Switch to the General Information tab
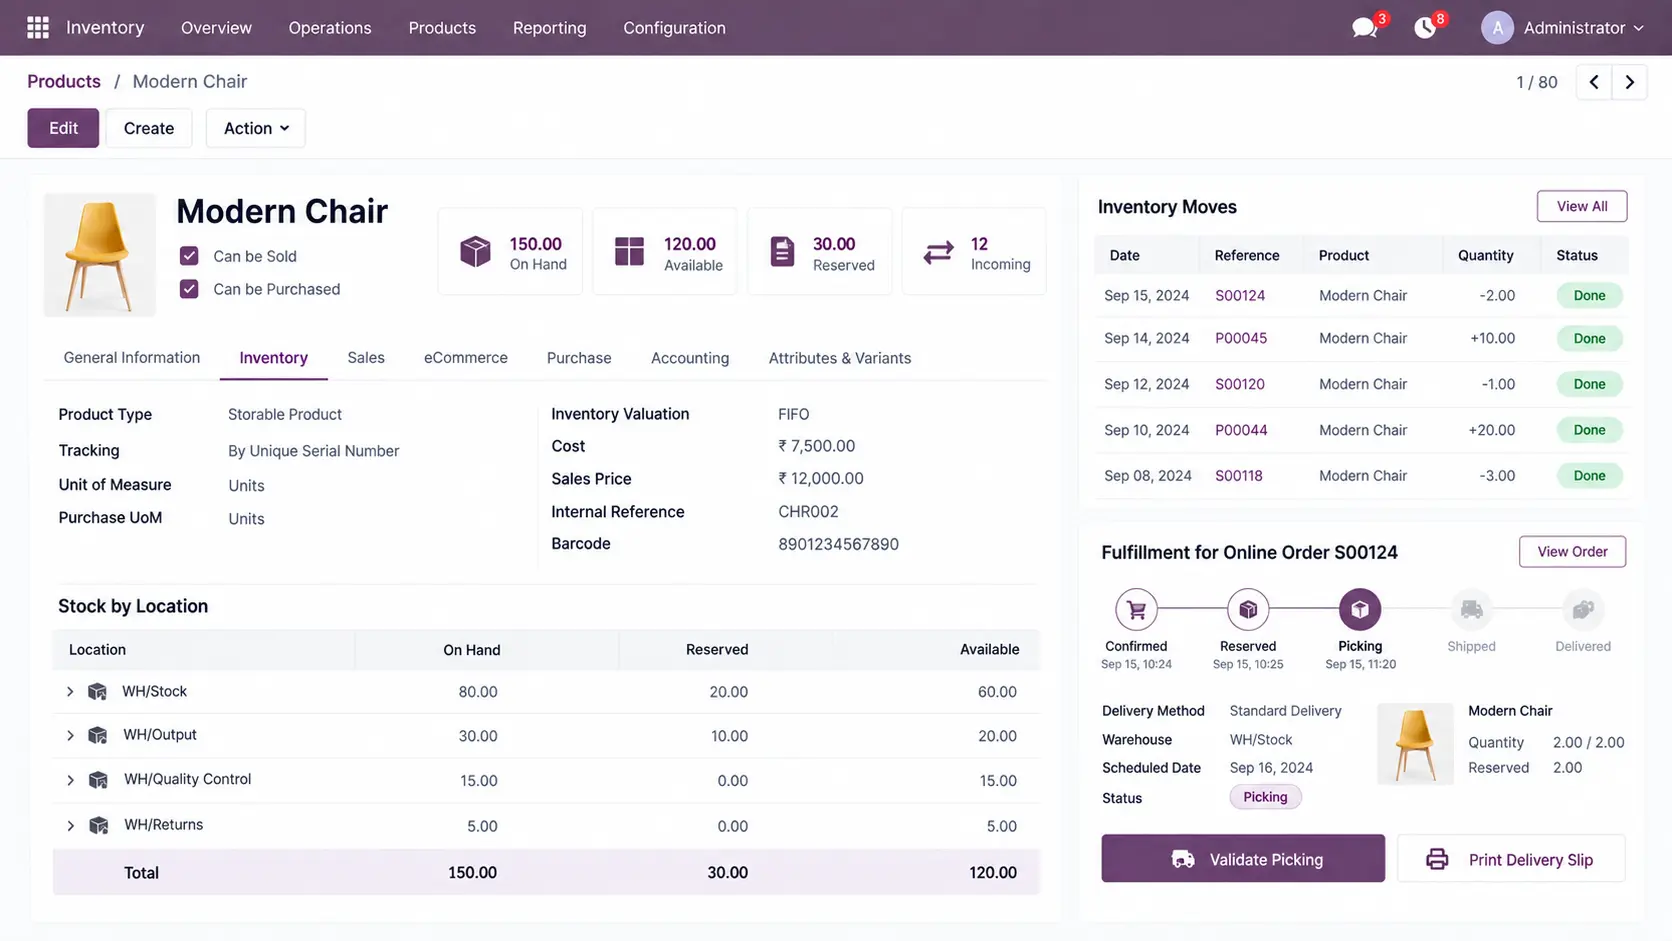Screen dimensions: 1672x941 (132, 358)
